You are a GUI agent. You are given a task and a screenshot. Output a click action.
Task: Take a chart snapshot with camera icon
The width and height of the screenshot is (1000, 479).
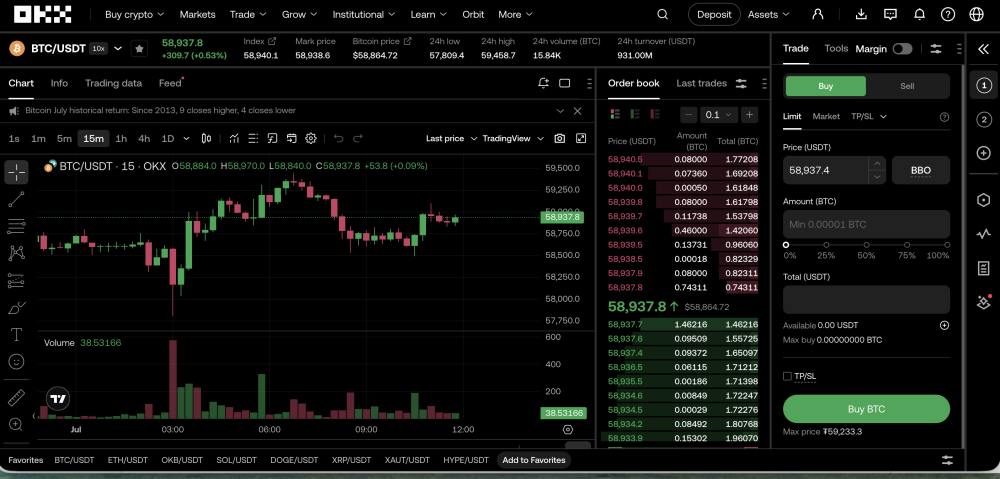(x=559, y=138)
